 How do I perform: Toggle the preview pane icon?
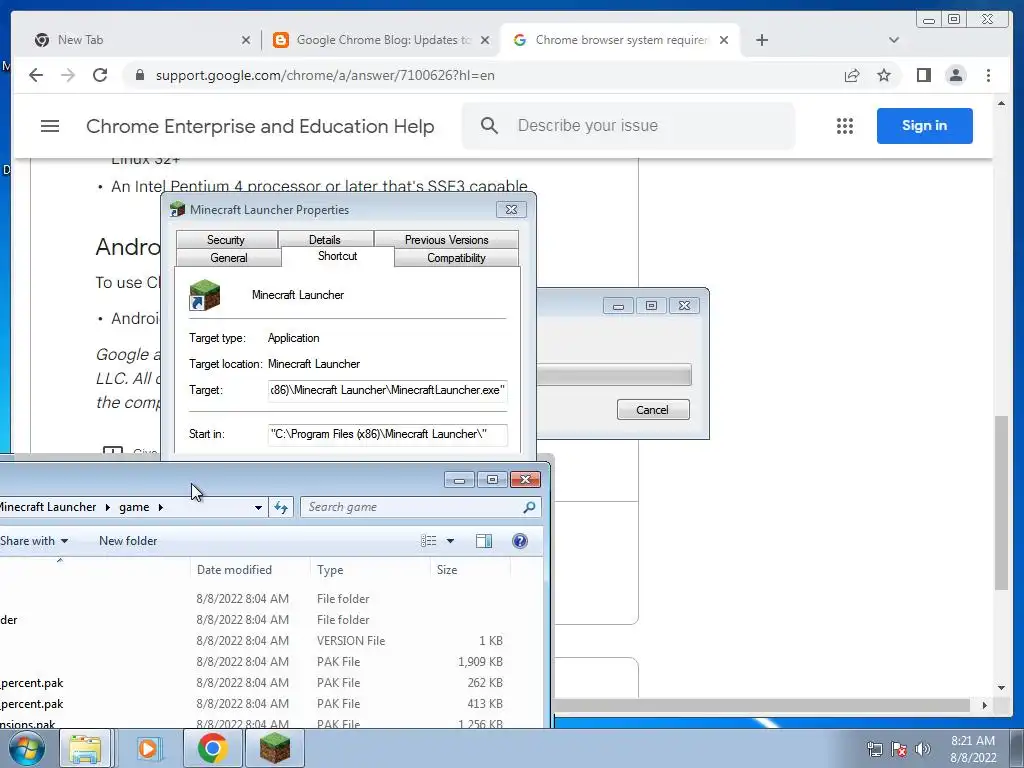[x=484, y=541]
